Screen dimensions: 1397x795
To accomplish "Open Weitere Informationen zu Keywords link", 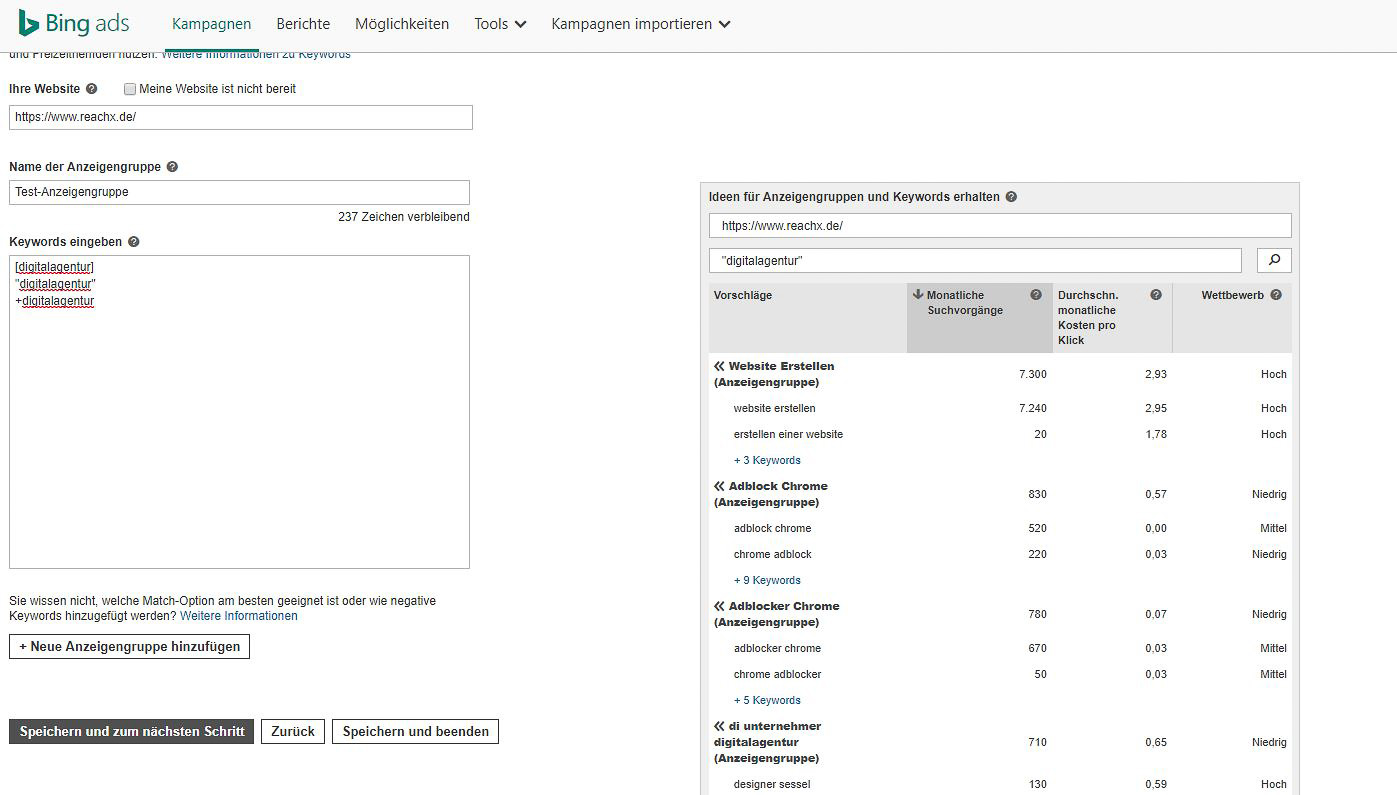I will (x=256, y=54).
